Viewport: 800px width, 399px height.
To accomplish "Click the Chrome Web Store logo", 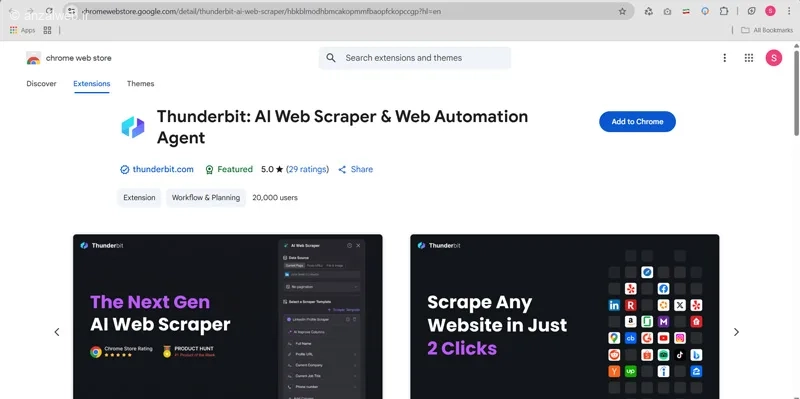I will pyautogui.click(x=34, y=58).
